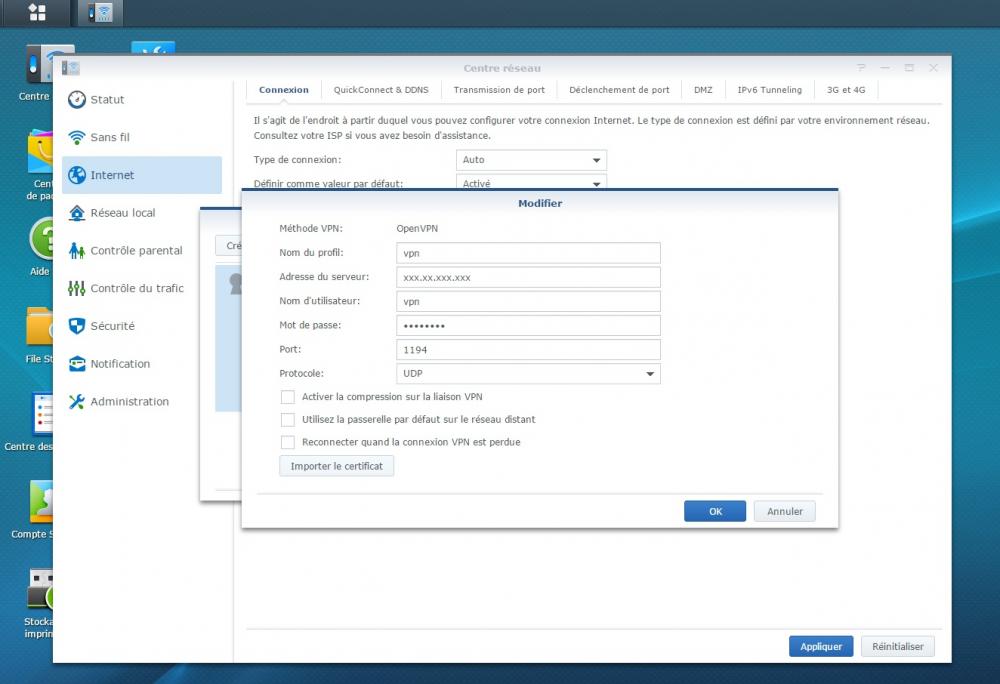Enable compression sur la liaison VPN checkbox
This screenshot has width=1000, height=684.
tap(288, 397)
